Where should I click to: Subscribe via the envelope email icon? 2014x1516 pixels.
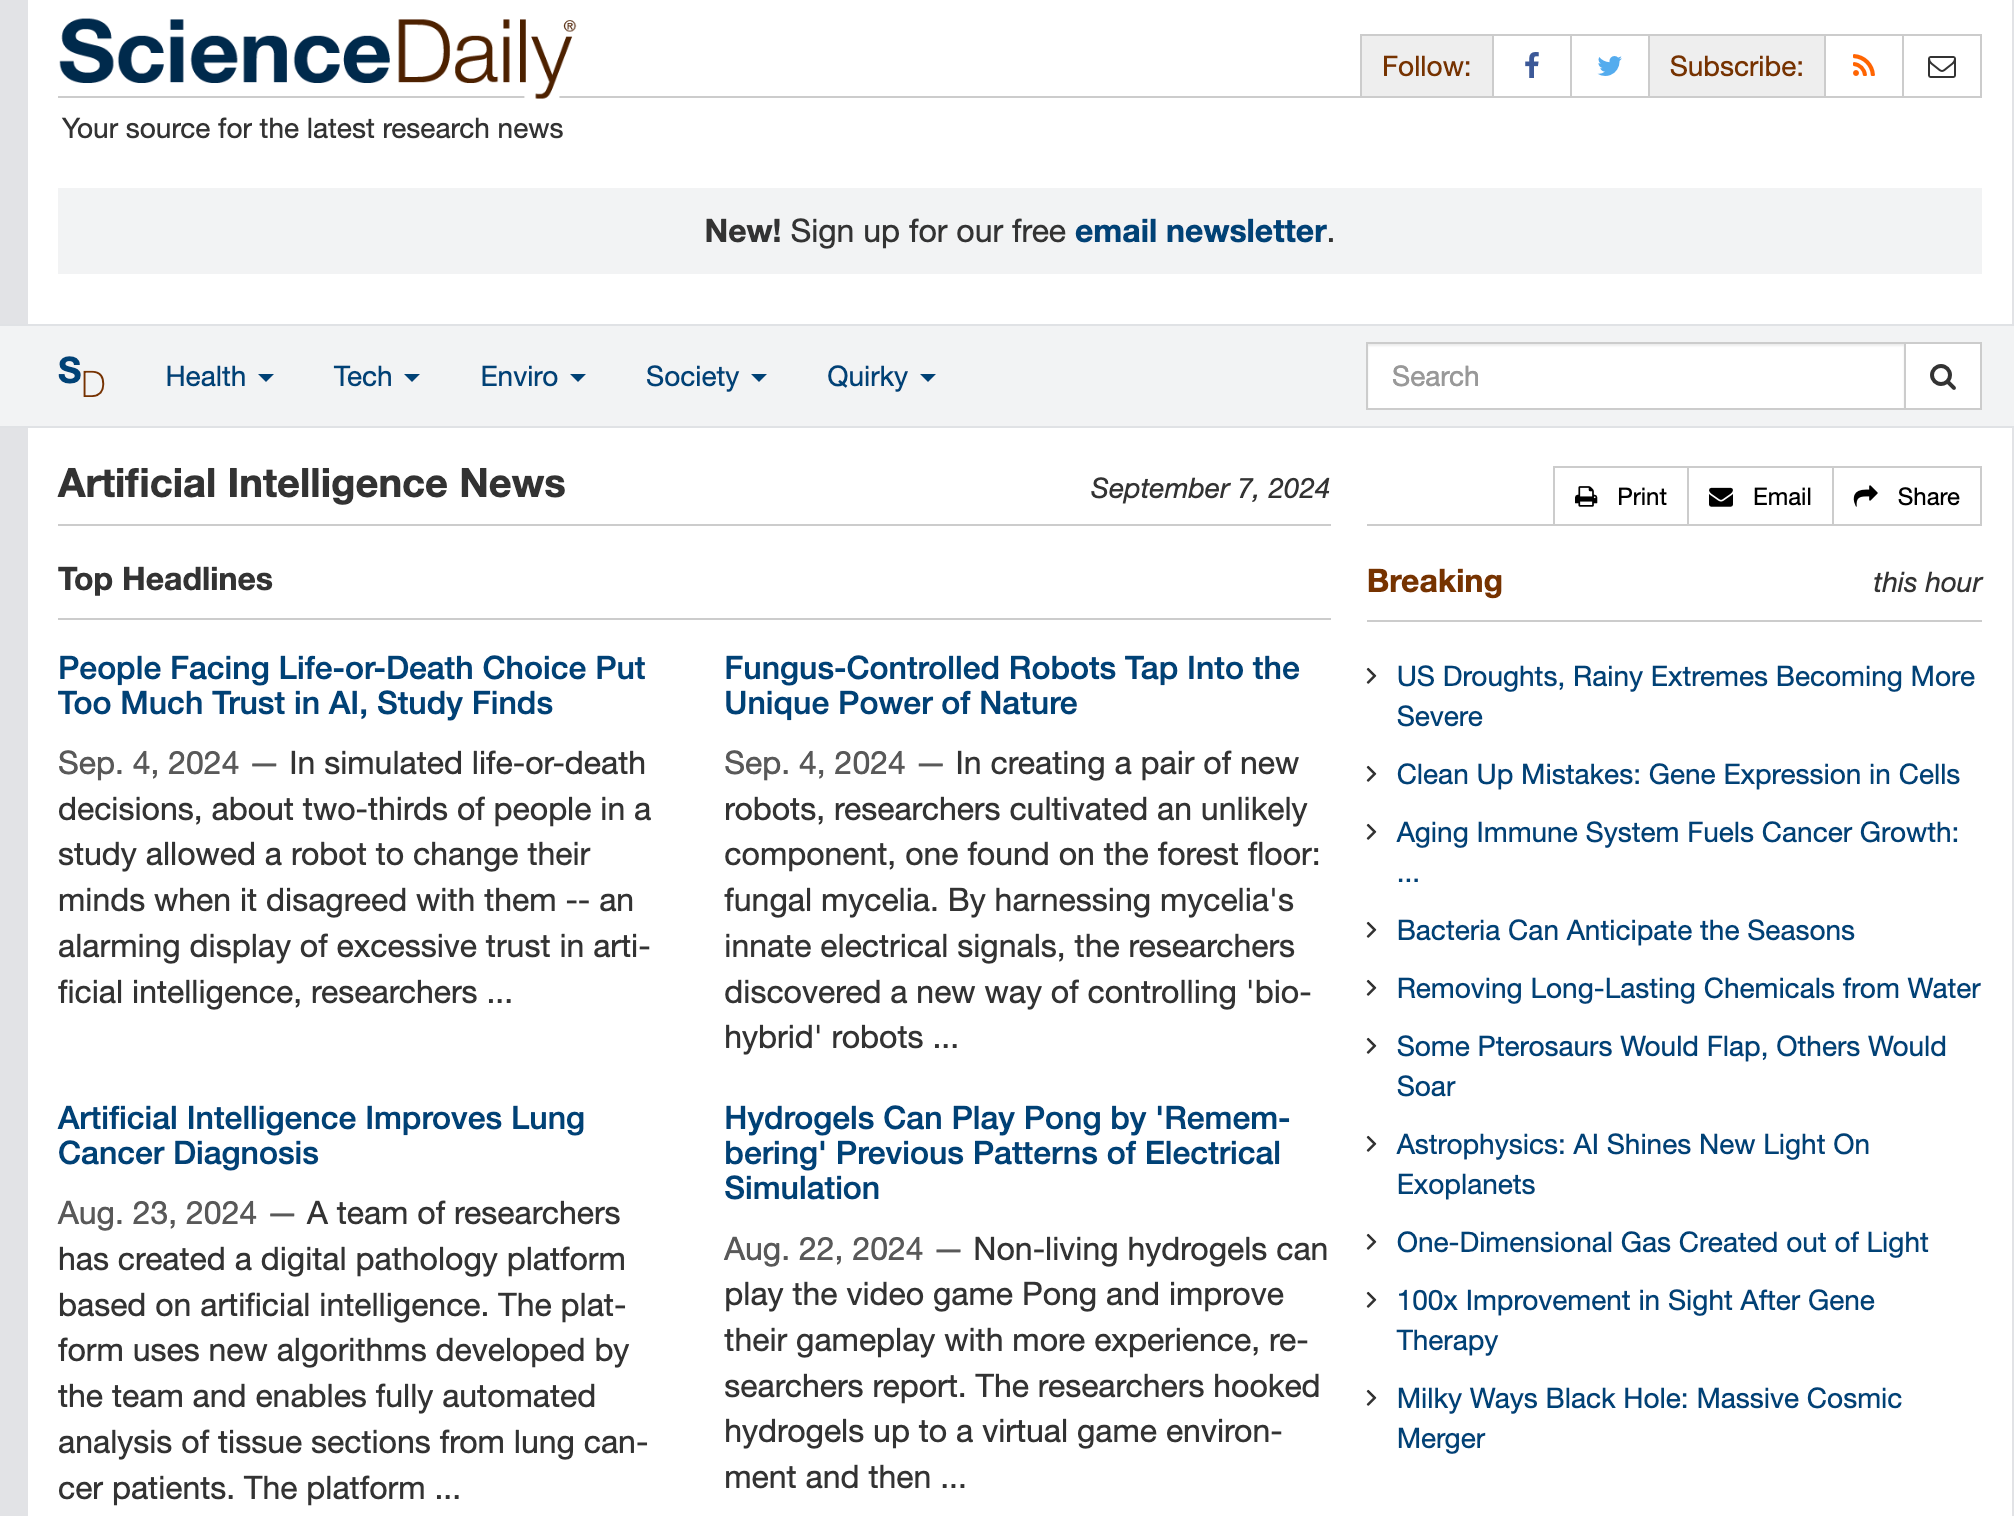pyautogui.click(x=1941, y=66)
